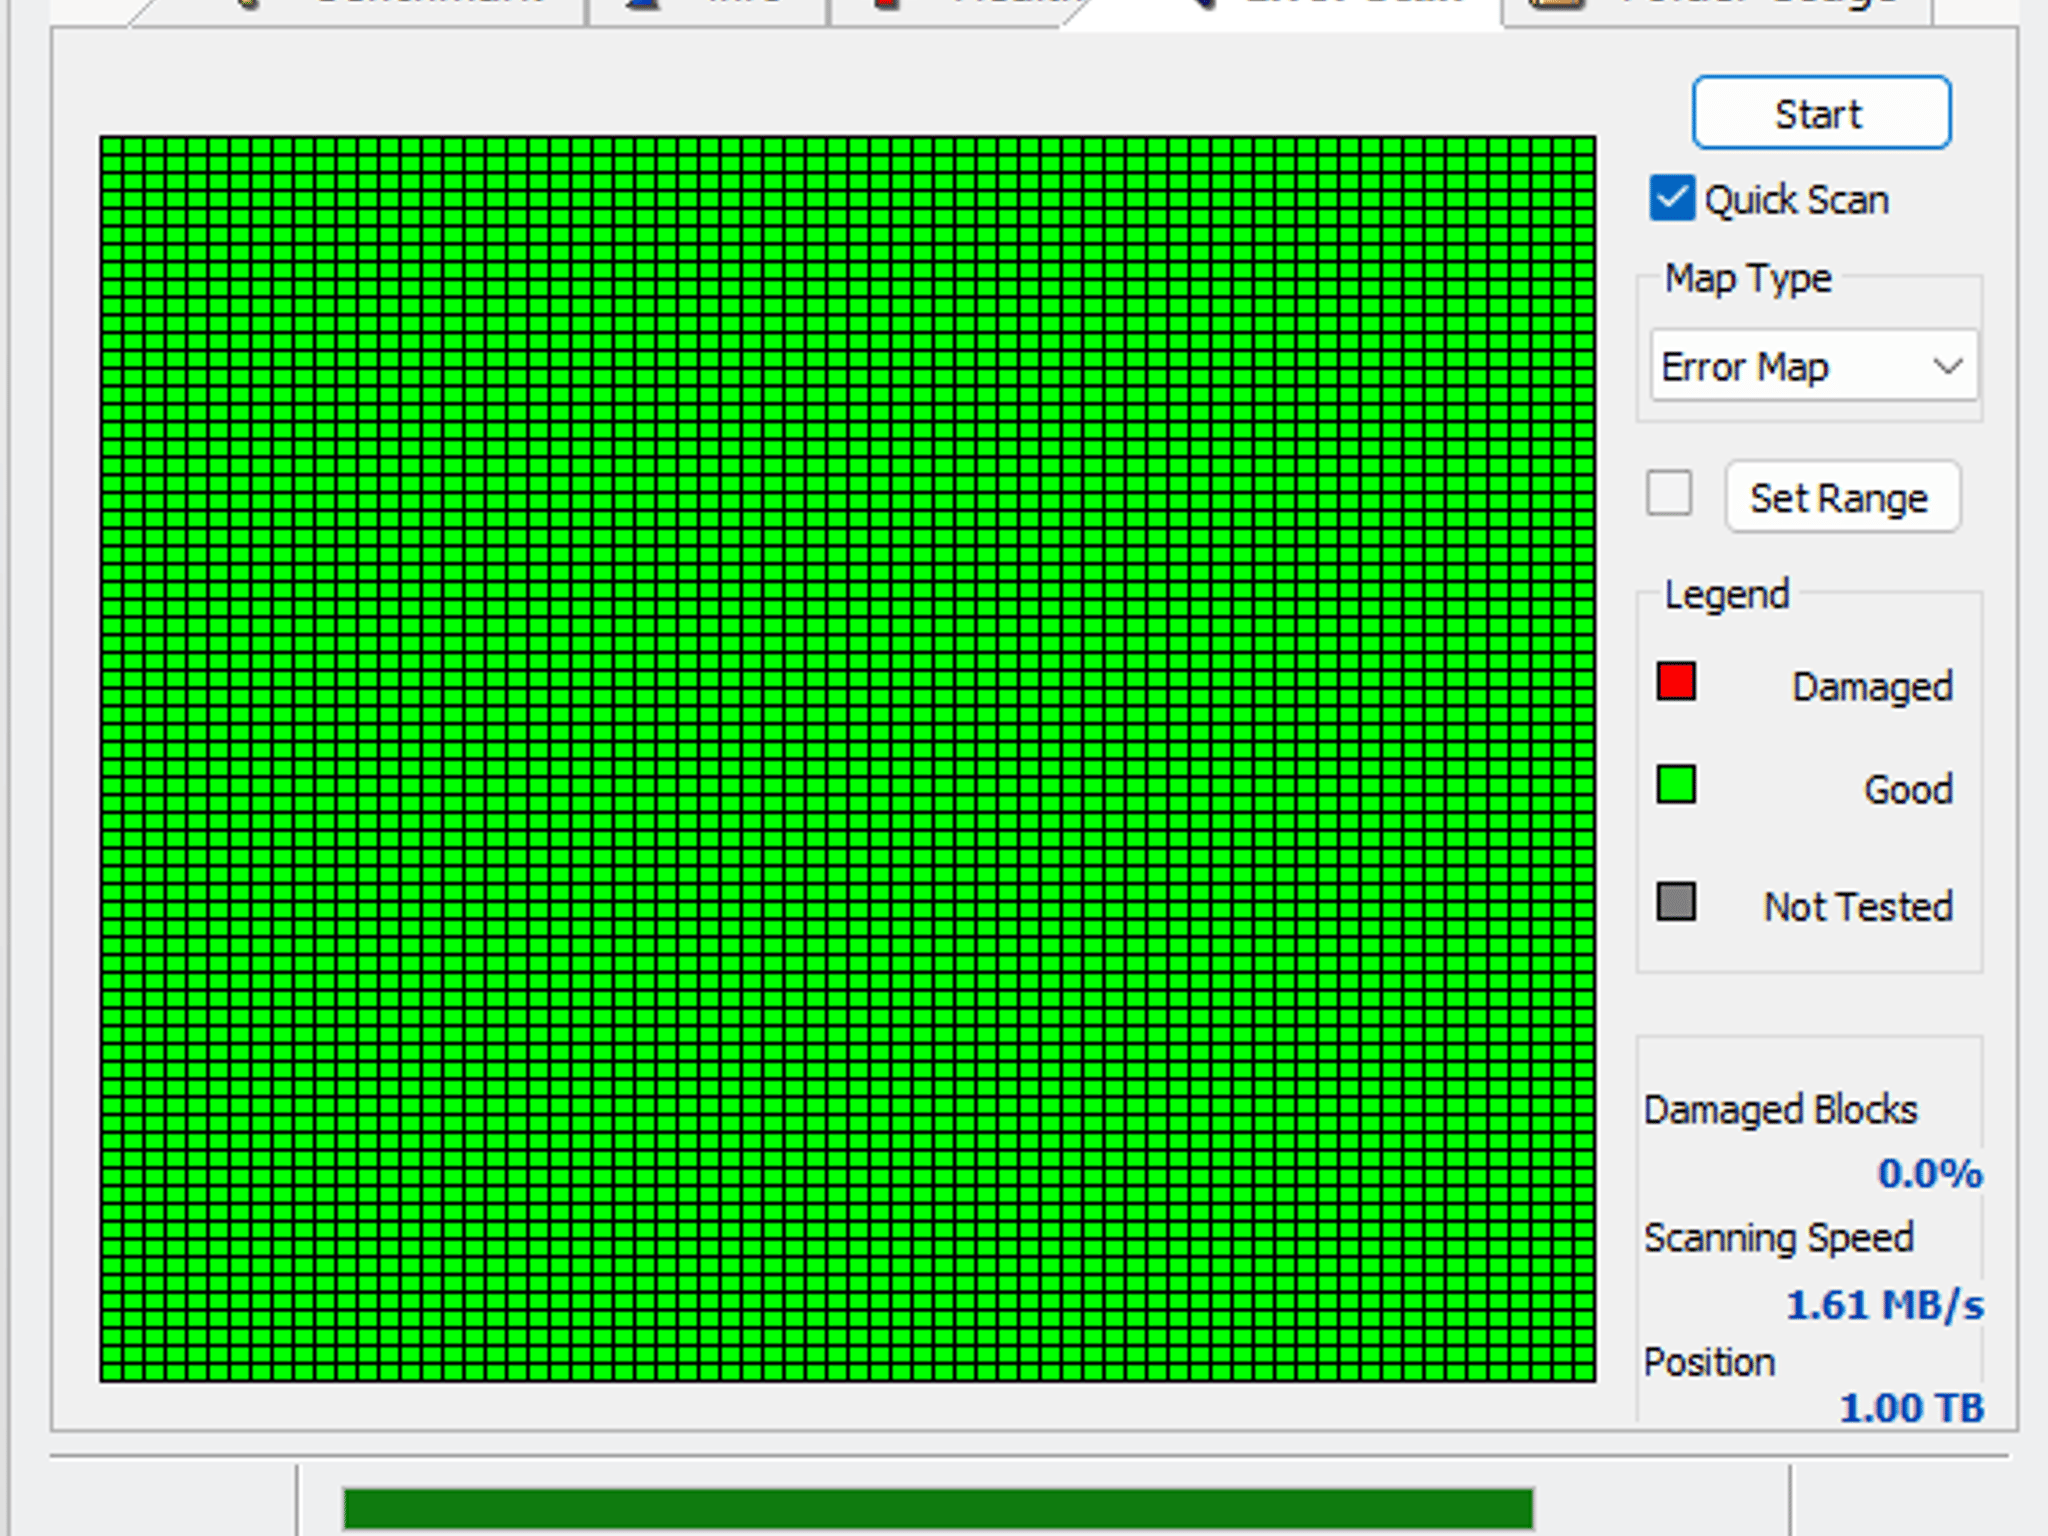Select the 'Not Tested' legend label
The image size is (2048, 1536).
point(1858,906)
